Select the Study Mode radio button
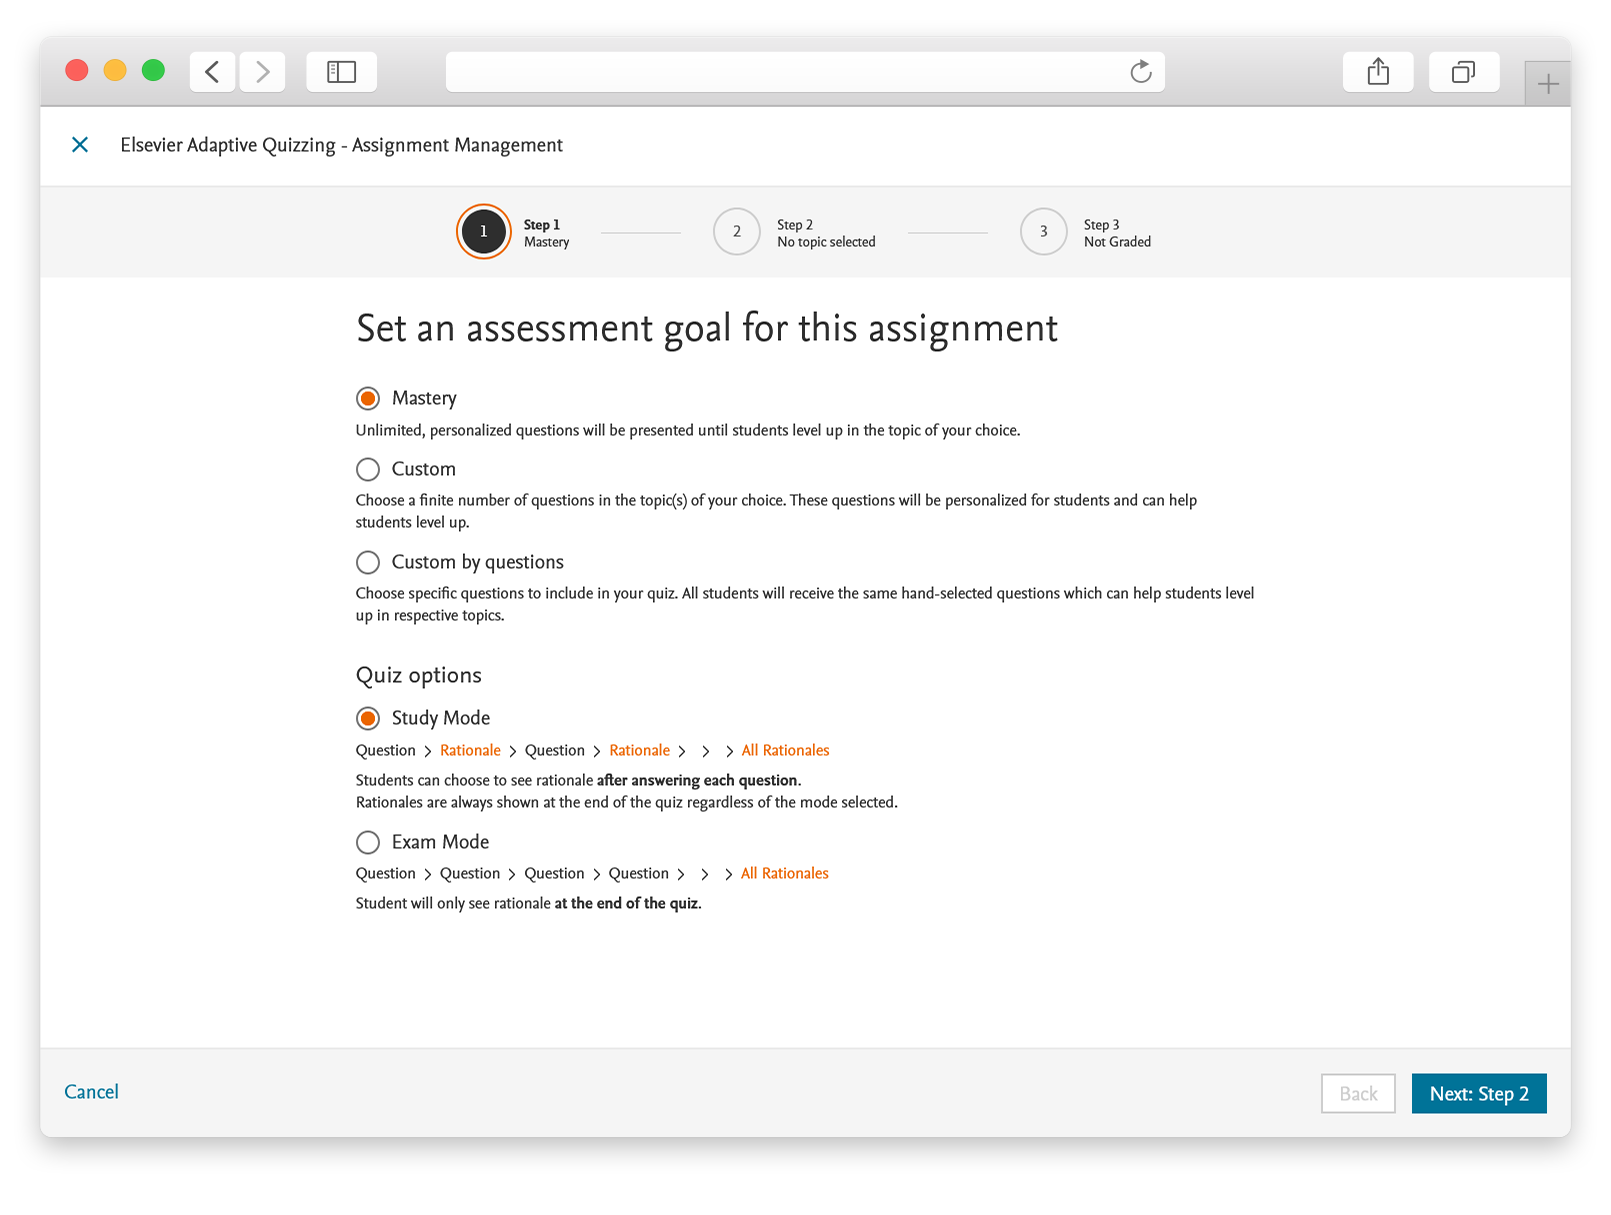1611x1215 pixels. [368, 718]
